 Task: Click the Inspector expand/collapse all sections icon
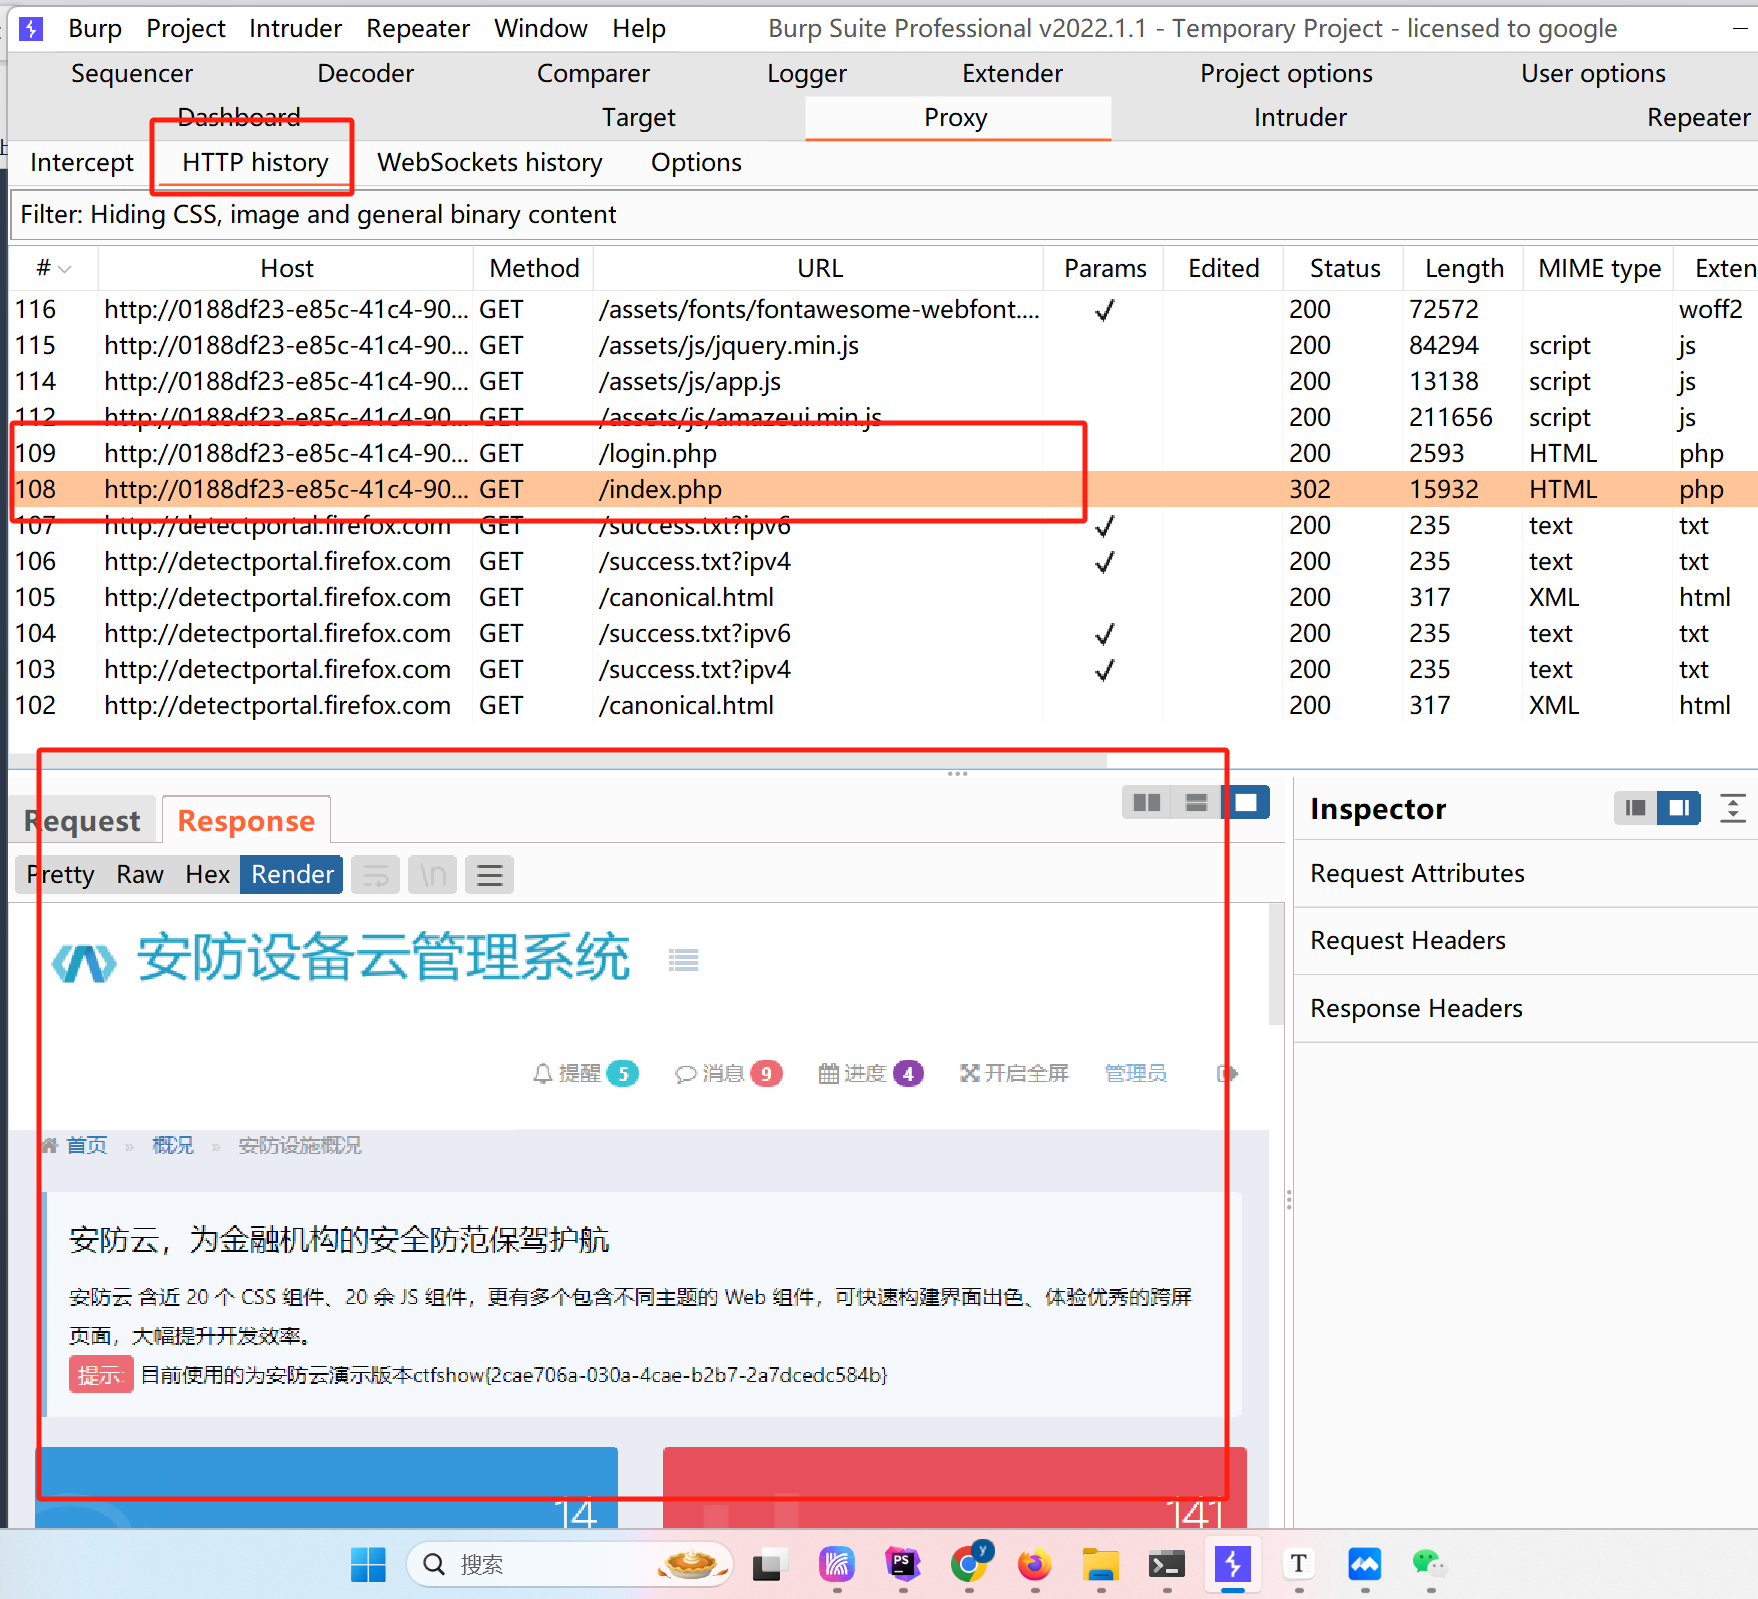click(x=1732, y=808)
